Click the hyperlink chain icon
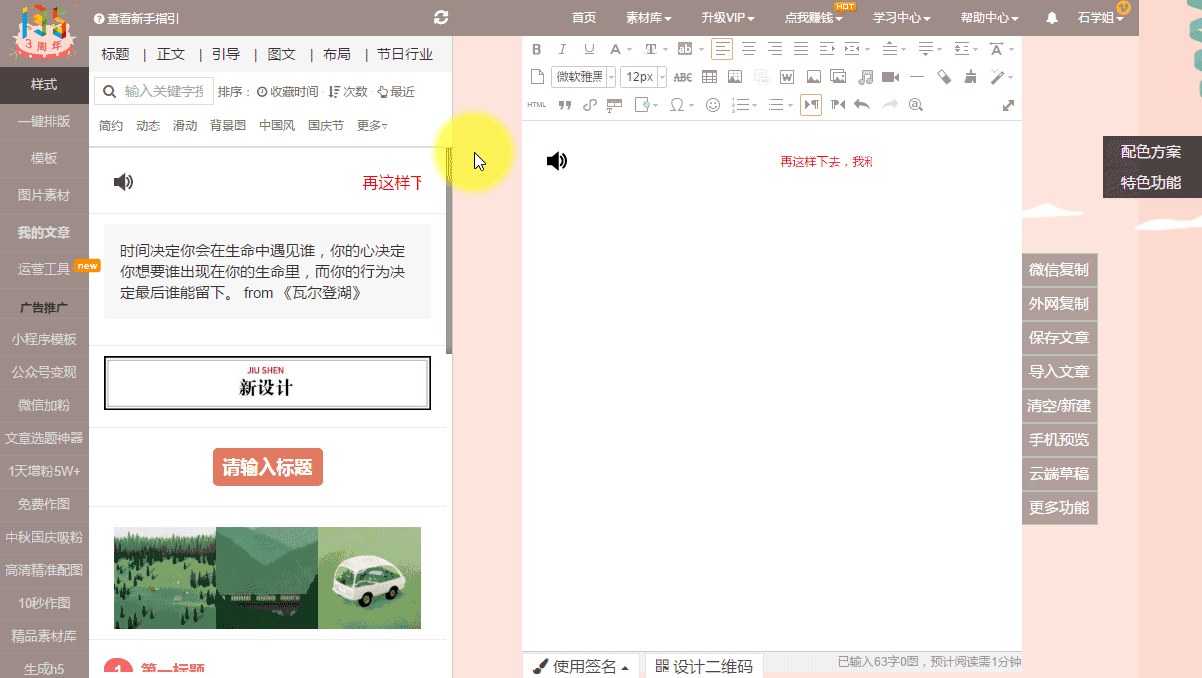Viewport: 1202px width, 678px height. [x=590, y=105]
